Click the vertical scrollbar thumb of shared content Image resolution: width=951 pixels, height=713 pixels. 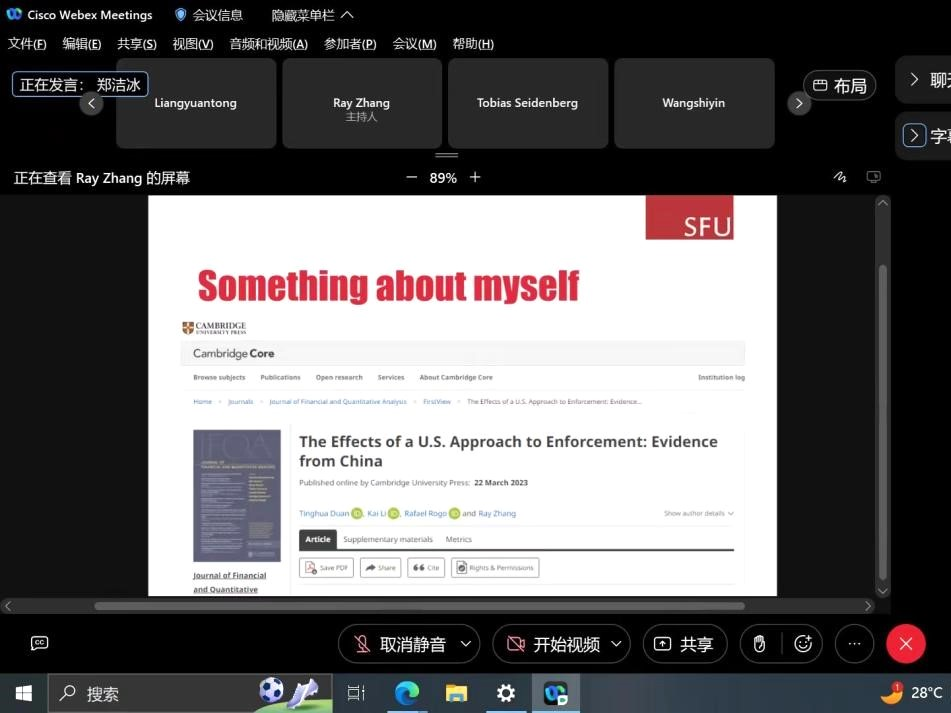883,422
